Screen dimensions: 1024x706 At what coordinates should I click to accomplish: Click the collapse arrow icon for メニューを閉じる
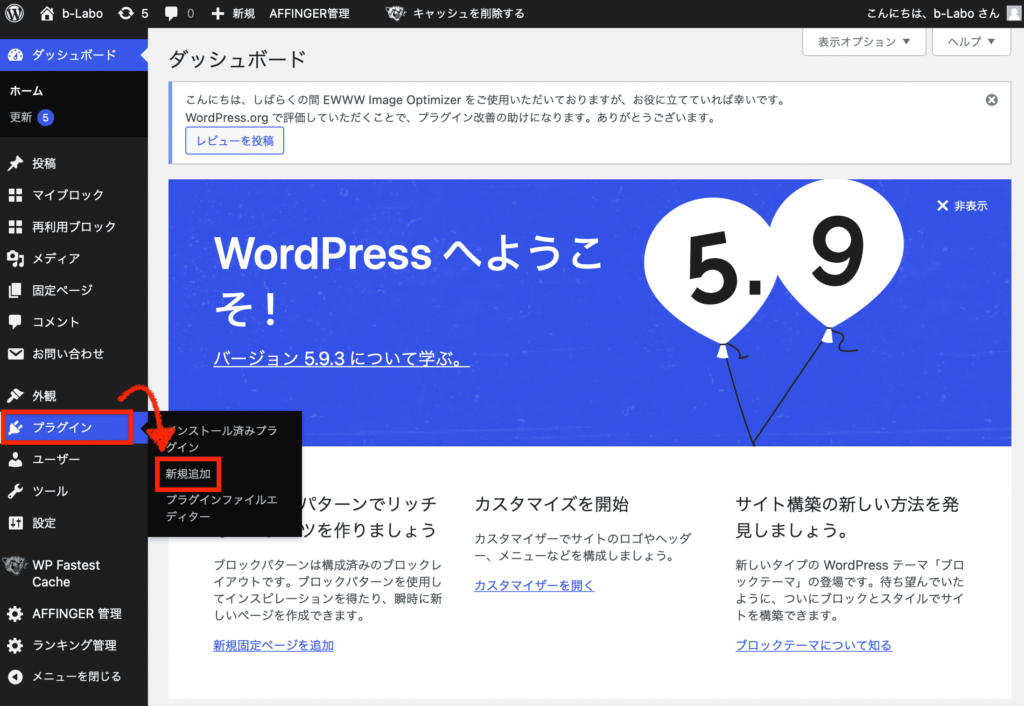(15, 677)
